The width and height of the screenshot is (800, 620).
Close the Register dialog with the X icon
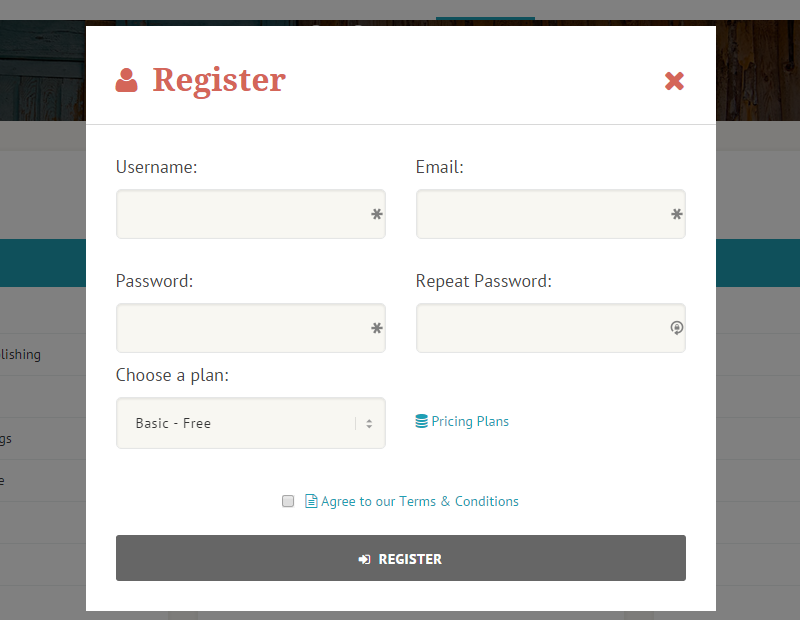tap(674, 81)
